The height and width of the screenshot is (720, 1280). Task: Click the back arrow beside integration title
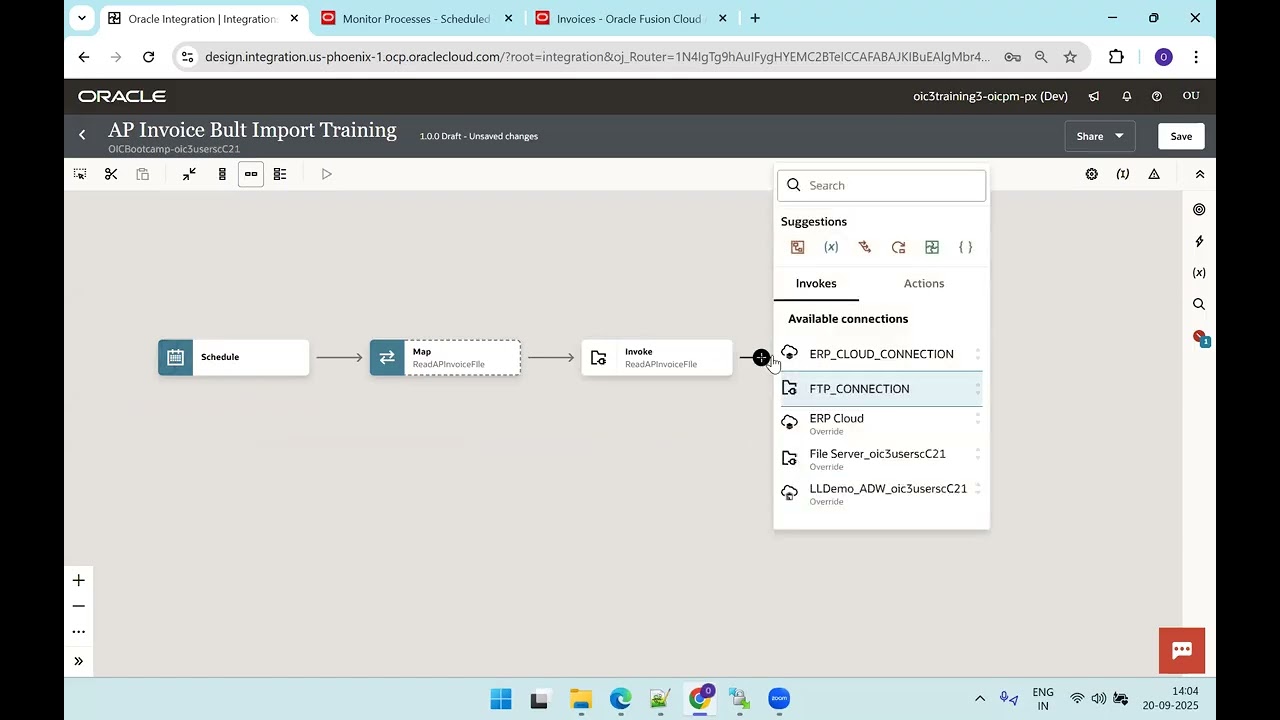[82, 135]
